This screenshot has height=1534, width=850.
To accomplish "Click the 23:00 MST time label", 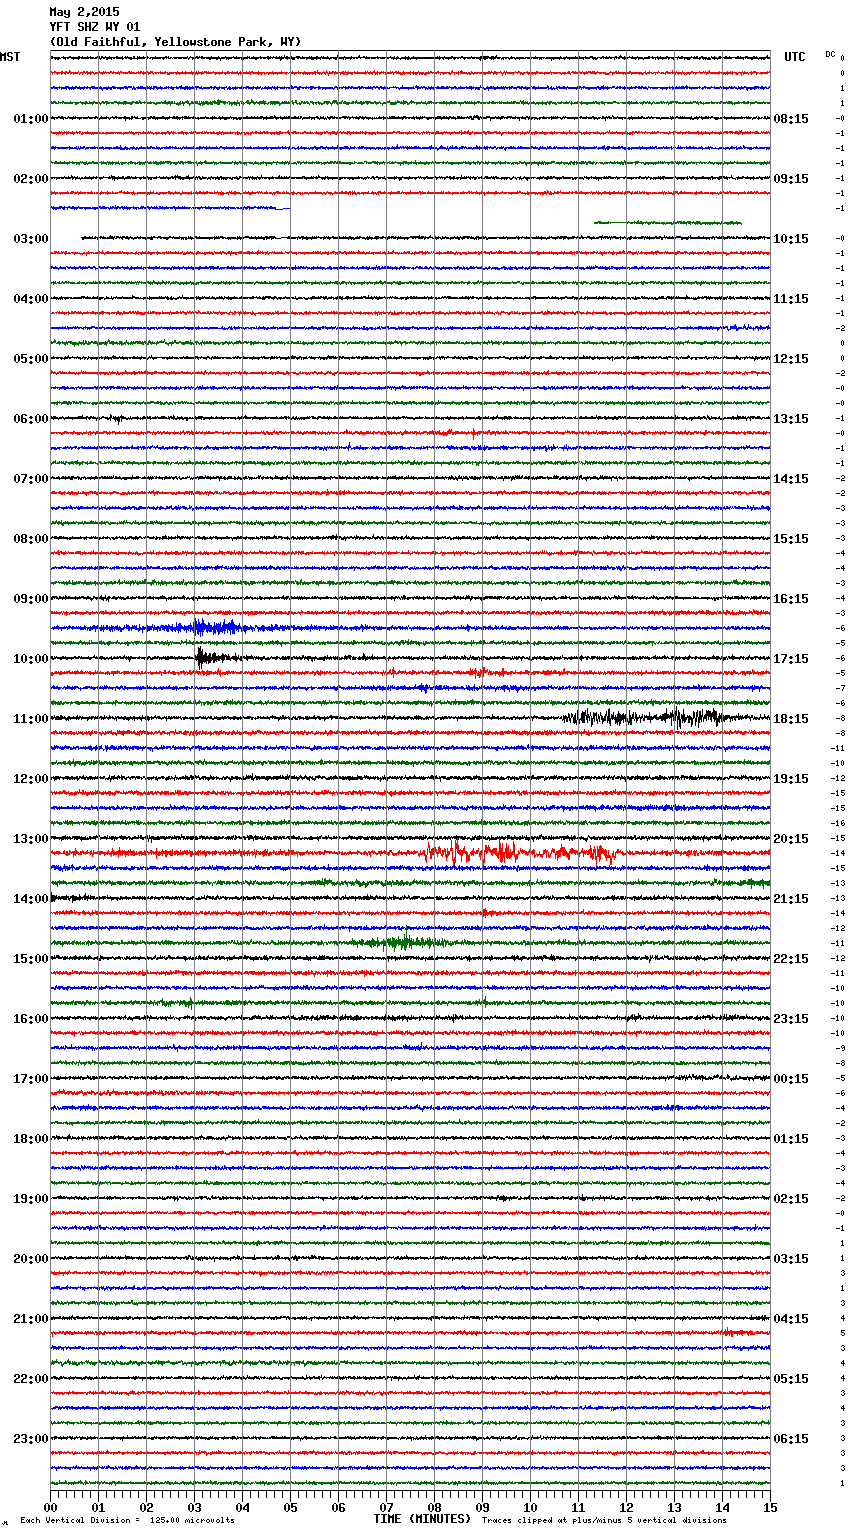I will (x=31, y=1439).
